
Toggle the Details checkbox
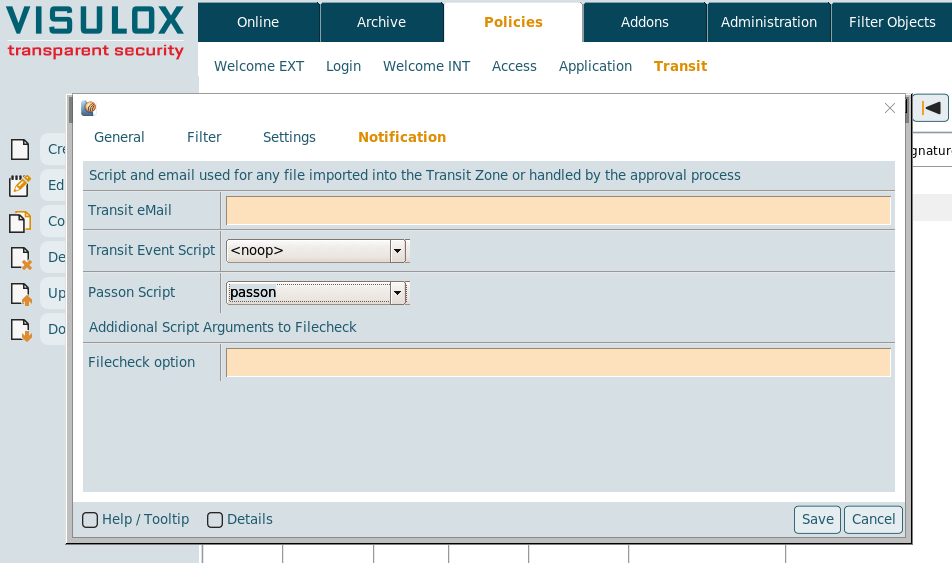pyautogui.click(x=215, y=520)
